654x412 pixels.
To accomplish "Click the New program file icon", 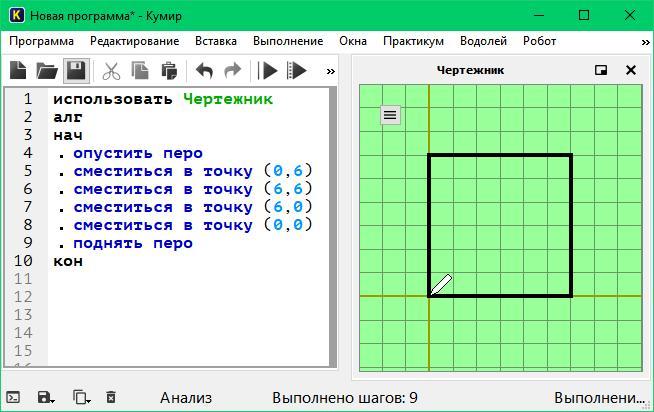I will tap(18, 70).
